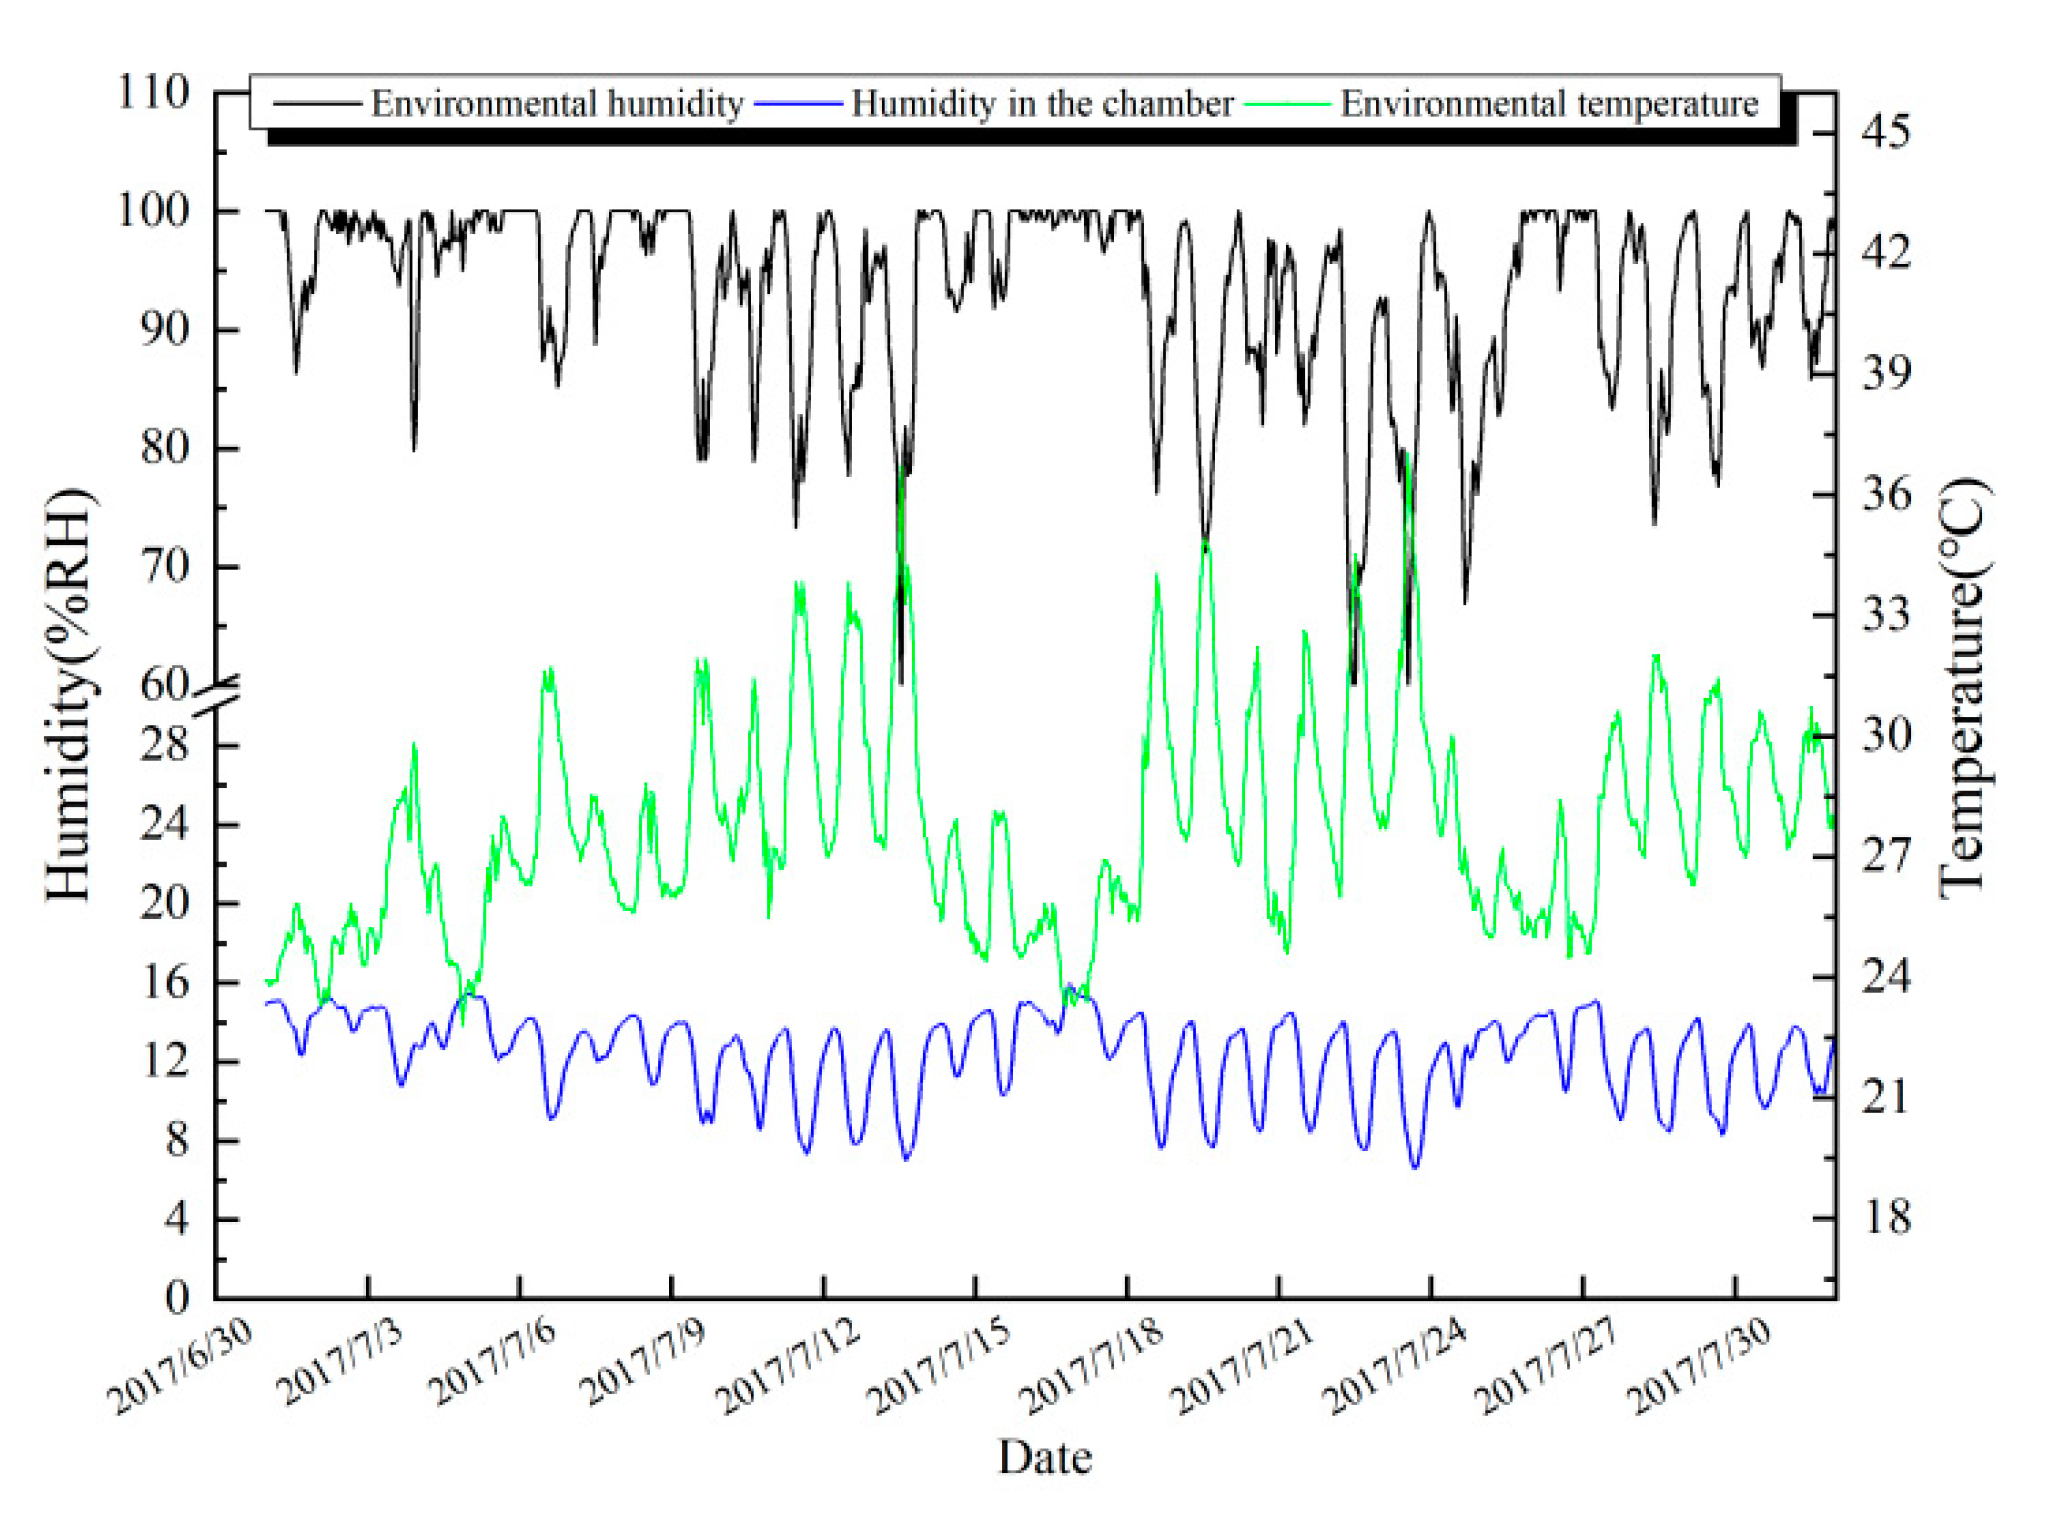Select the 'Humidity in the chamber' legend text
Viewport: 2048px width, 1520px height.
pos(1042,104)
